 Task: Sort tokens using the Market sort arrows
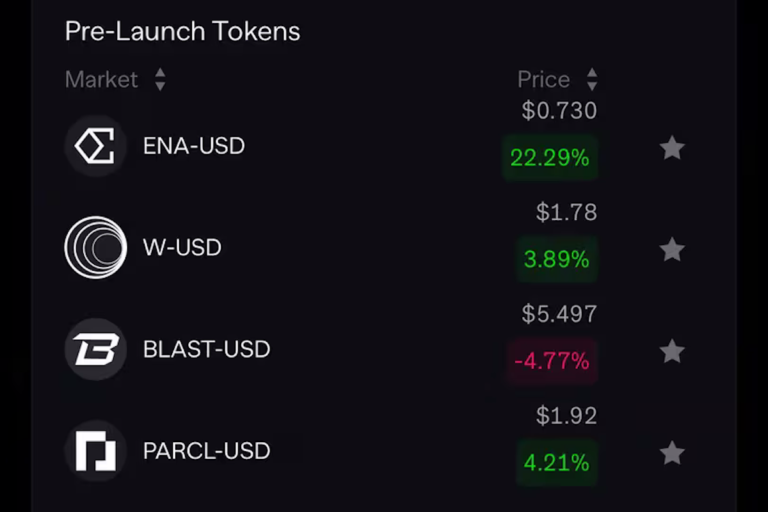click(160, 80)
